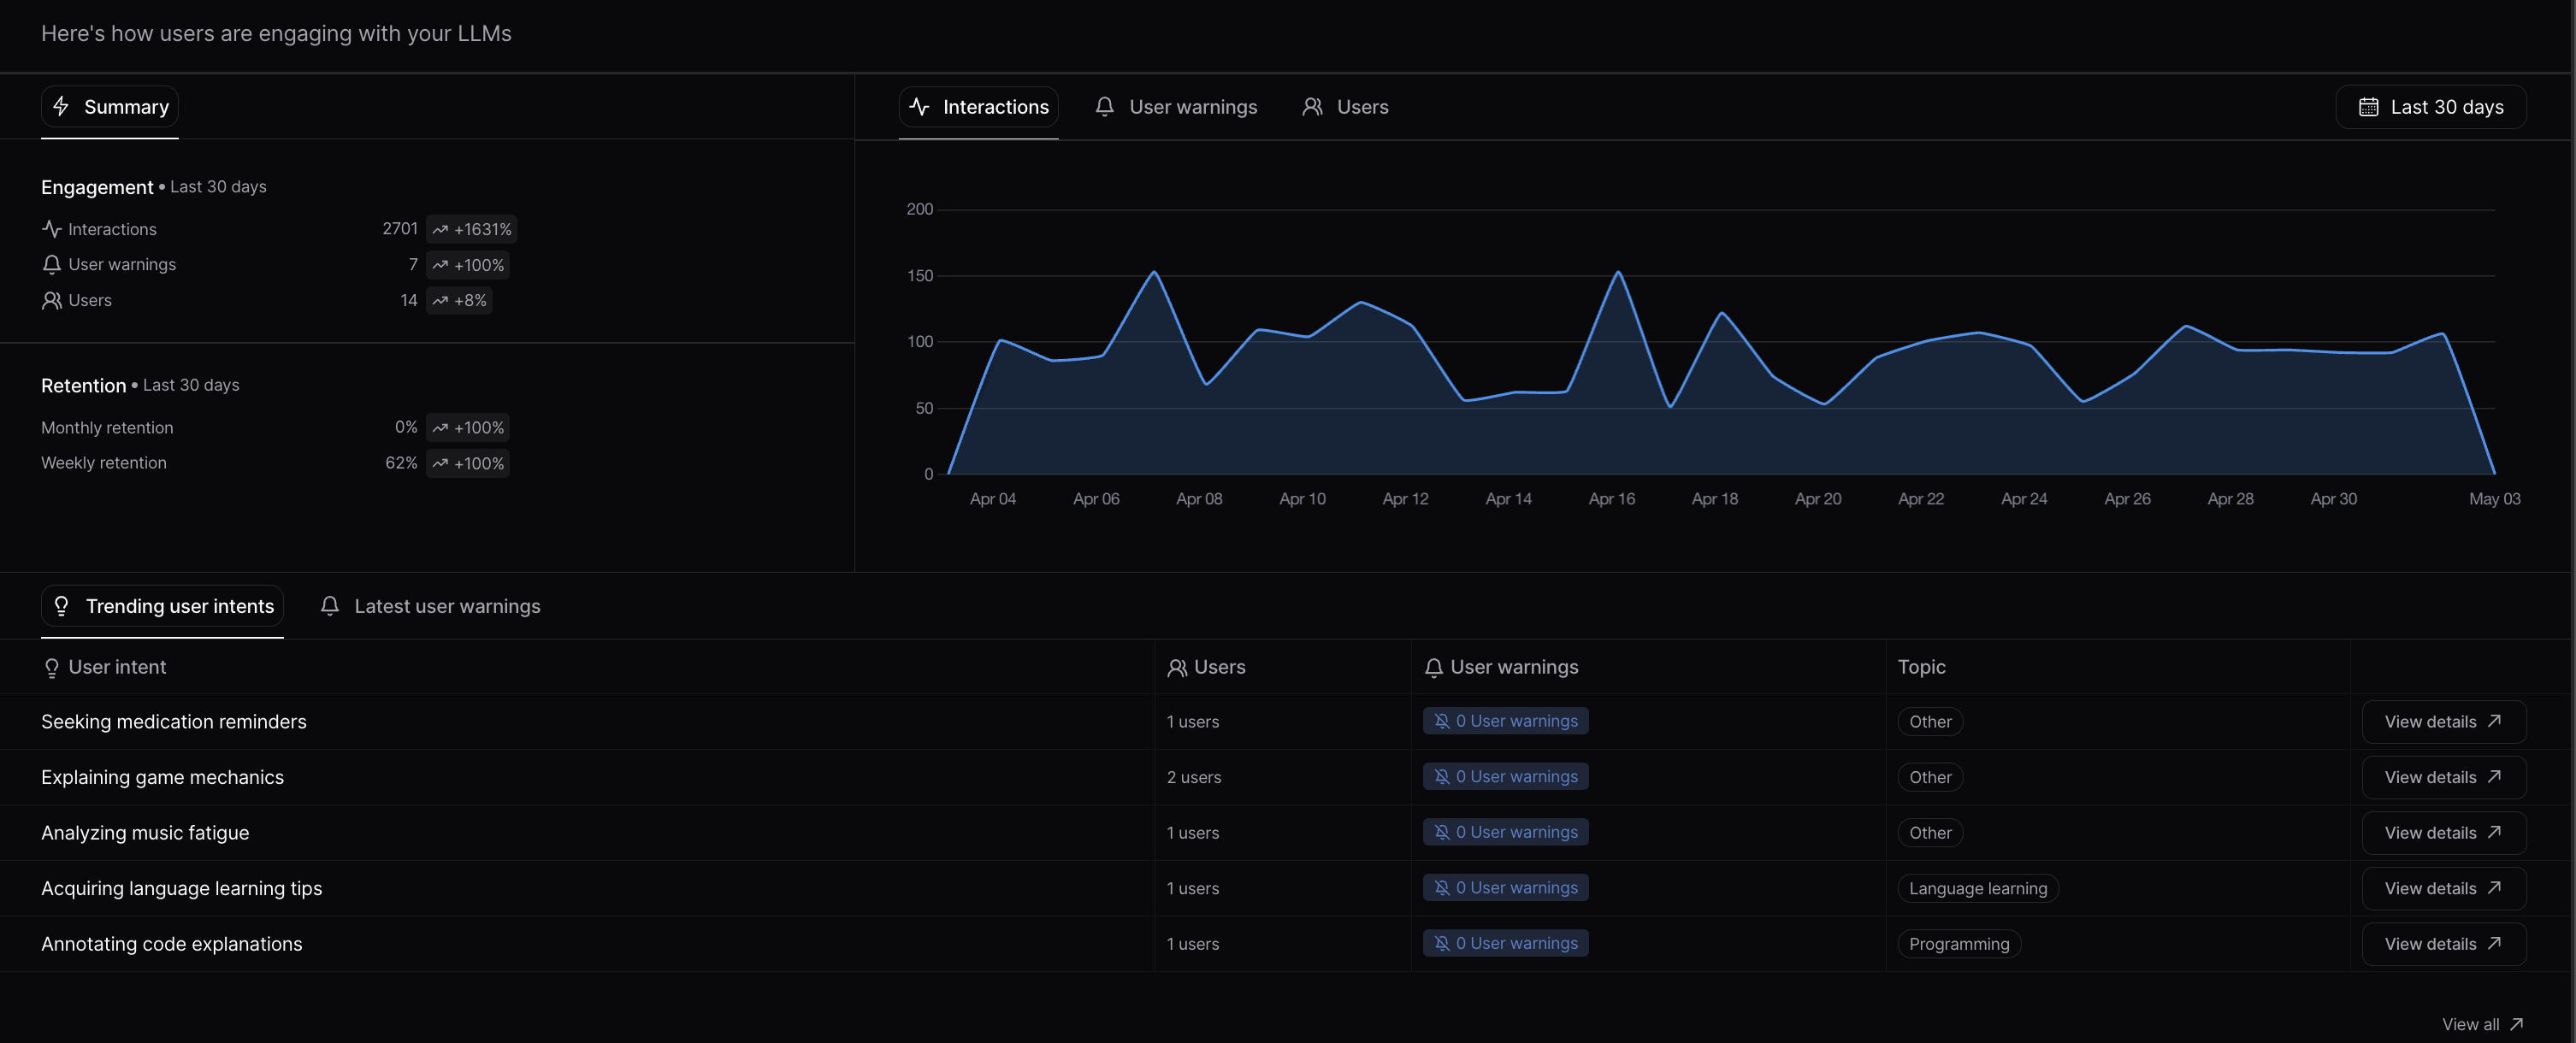Click the muted bell on medication reminders row
Screen dimensions: 2576x1043
point(1441,721)
